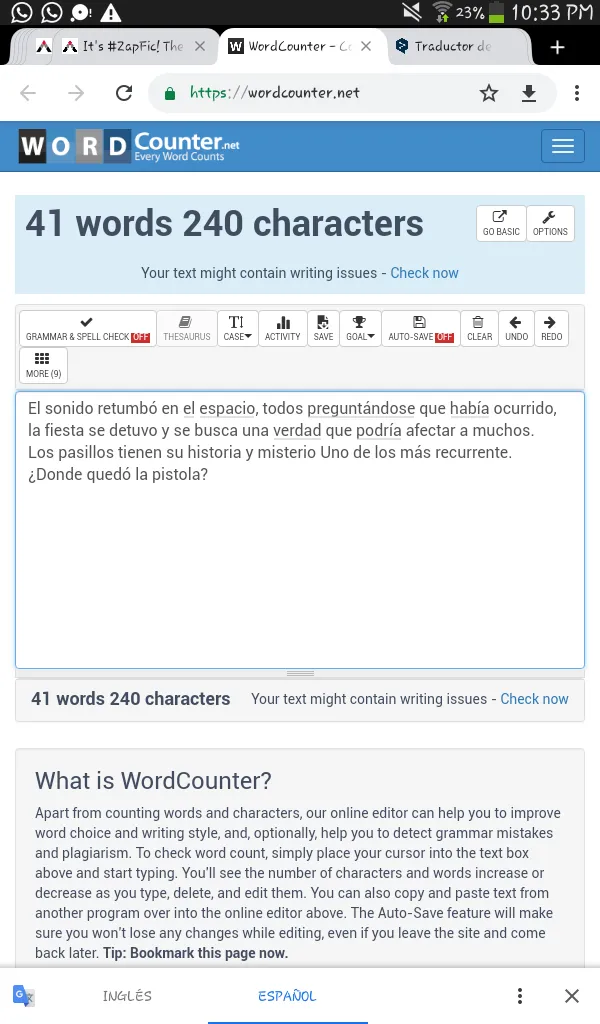This screenshot has width=600, height=1024.
Task: Expand the Goal trophy dropdown
Action: [360, 328]
